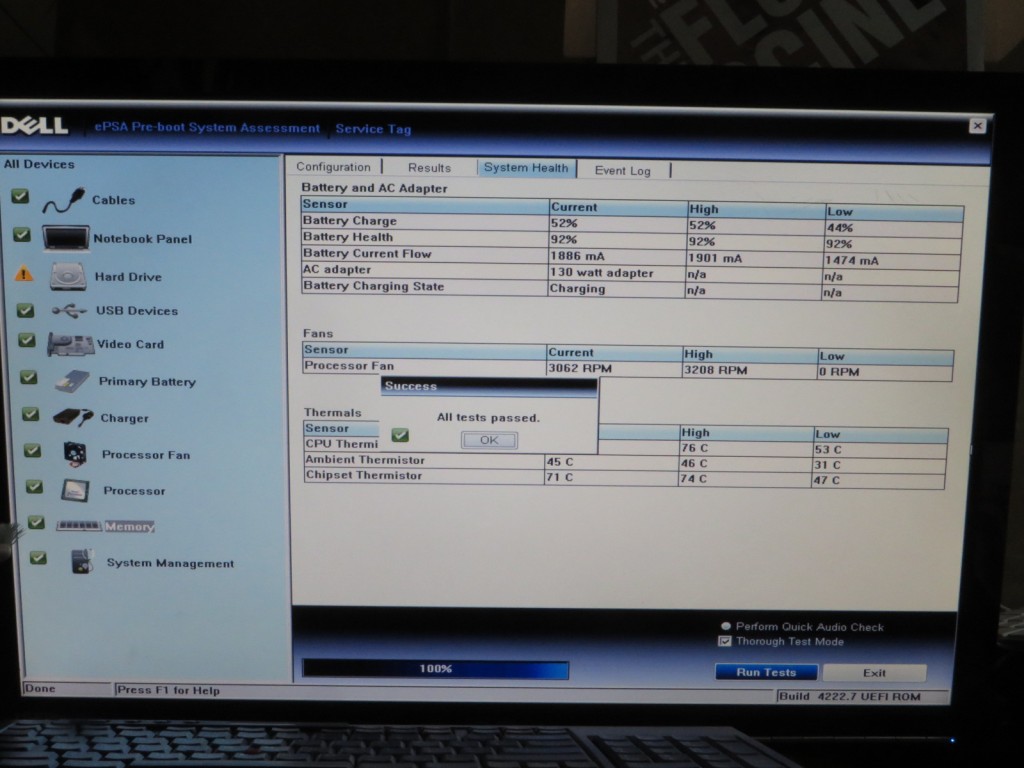Toggle the Primary Battery status checkmark
The image size is (1024, 768).
tap(29, 377)
